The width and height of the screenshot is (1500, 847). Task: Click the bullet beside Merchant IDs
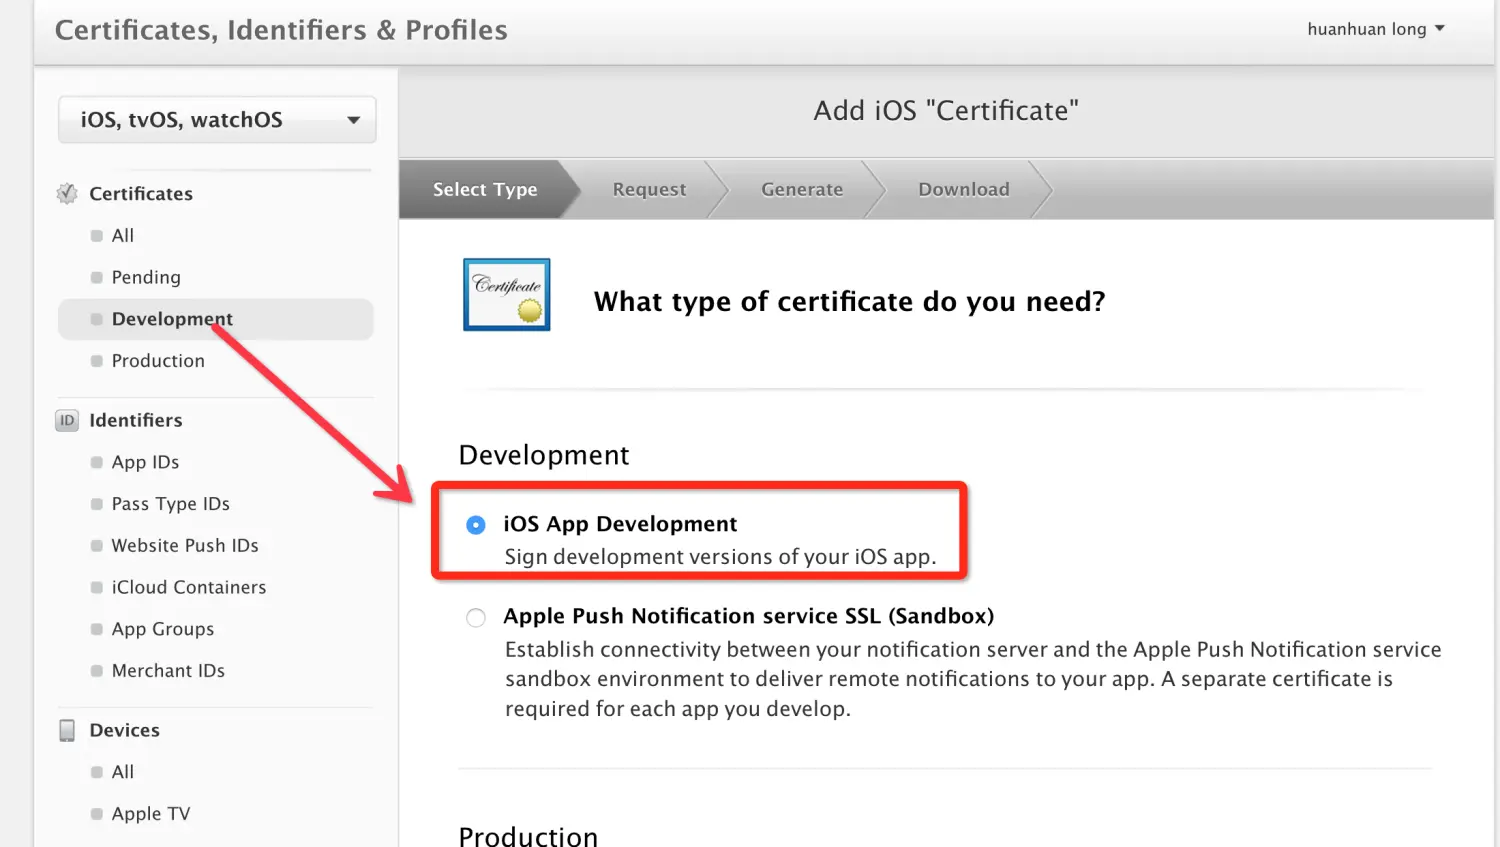point(97,671)
